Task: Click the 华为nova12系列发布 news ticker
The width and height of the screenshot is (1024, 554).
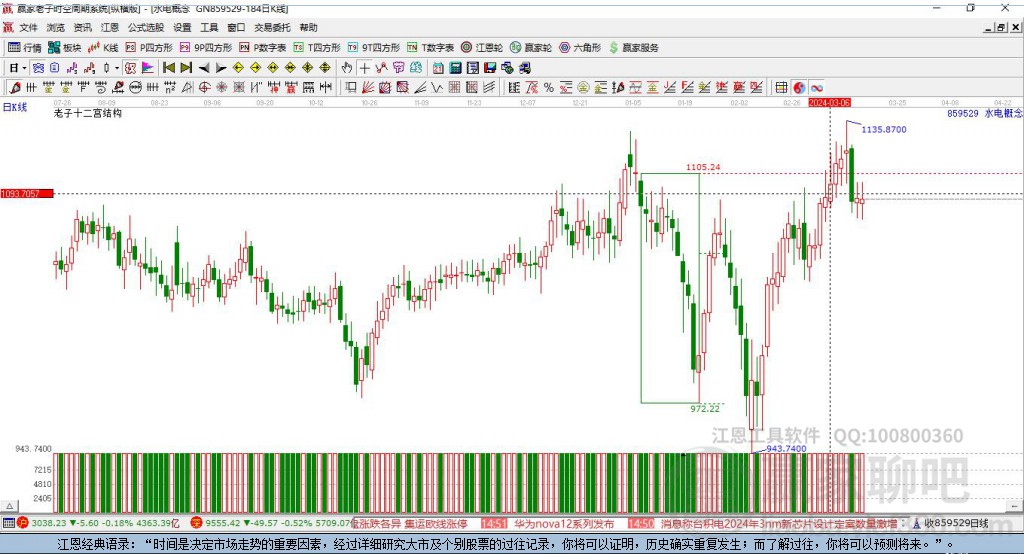Action: (564, 523)
